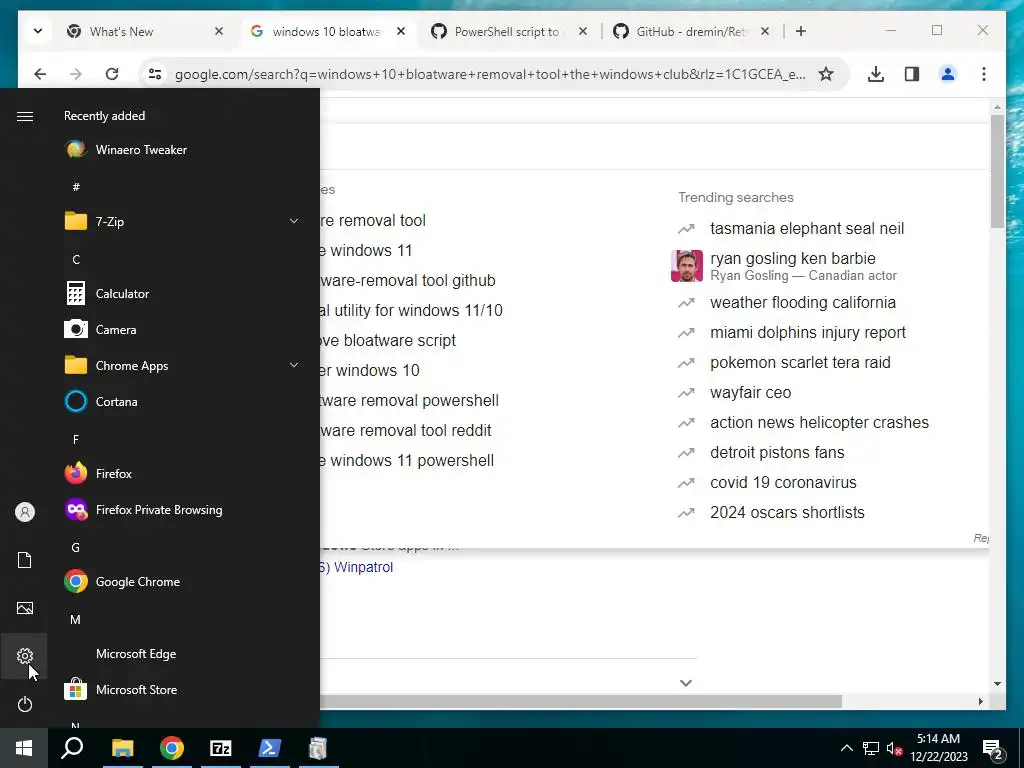The height and width of the screenshot is (768, 1024).
Task: Click the Windows Start button
Action: tap(24, 748)
